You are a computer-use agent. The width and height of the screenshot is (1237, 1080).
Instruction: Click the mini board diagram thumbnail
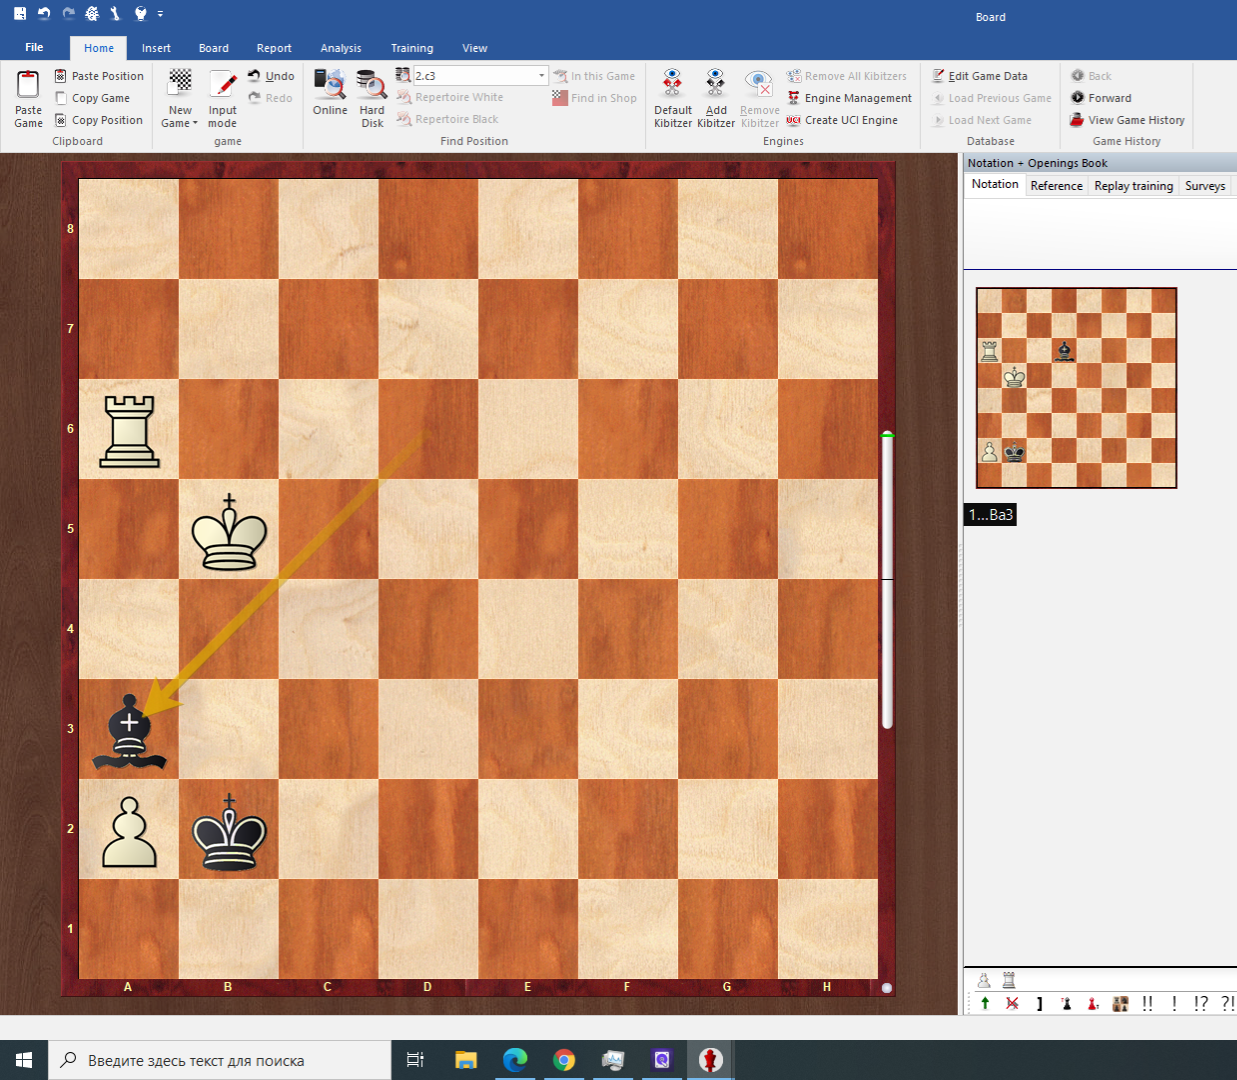(x=1076, y=388)
